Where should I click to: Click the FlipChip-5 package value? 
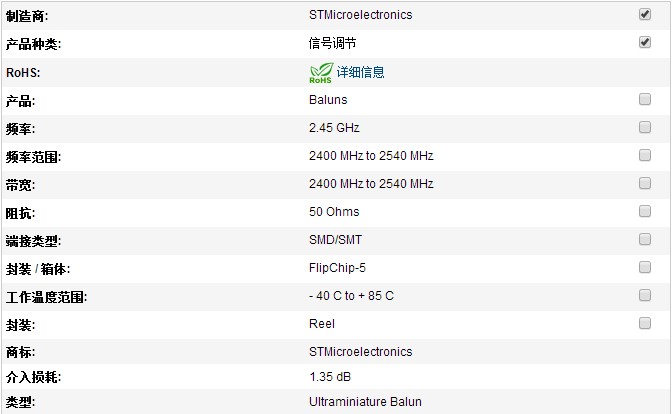pos(338,268)
